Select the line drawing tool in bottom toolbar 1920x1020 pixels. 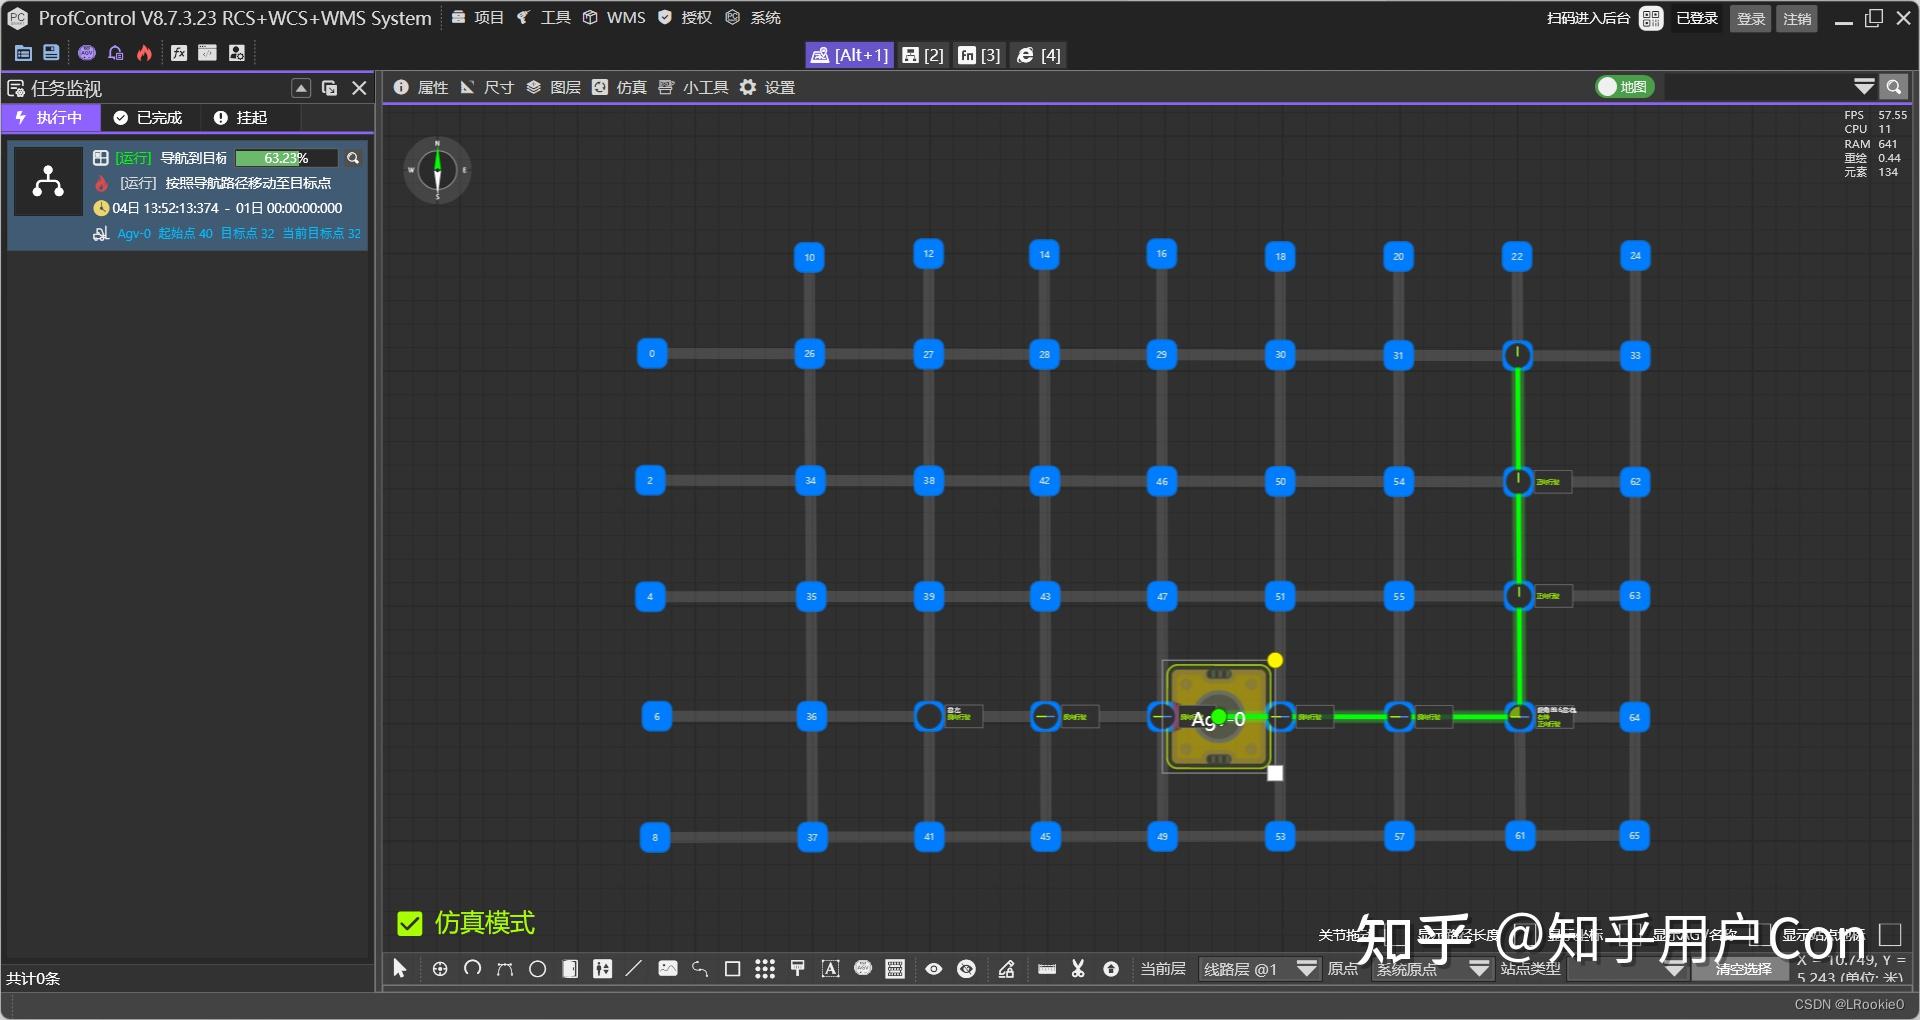[633, 969]
